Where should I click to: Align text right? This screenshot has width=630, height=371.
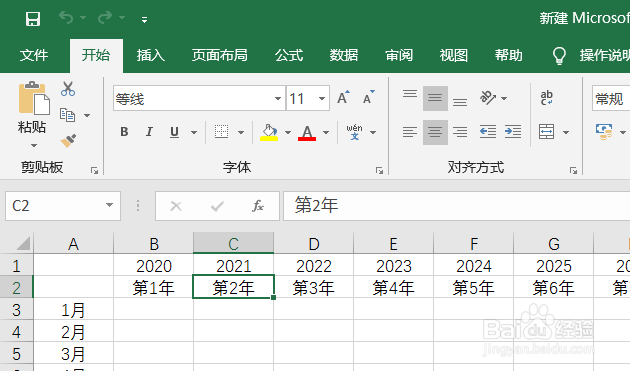(x=460, y=132)
